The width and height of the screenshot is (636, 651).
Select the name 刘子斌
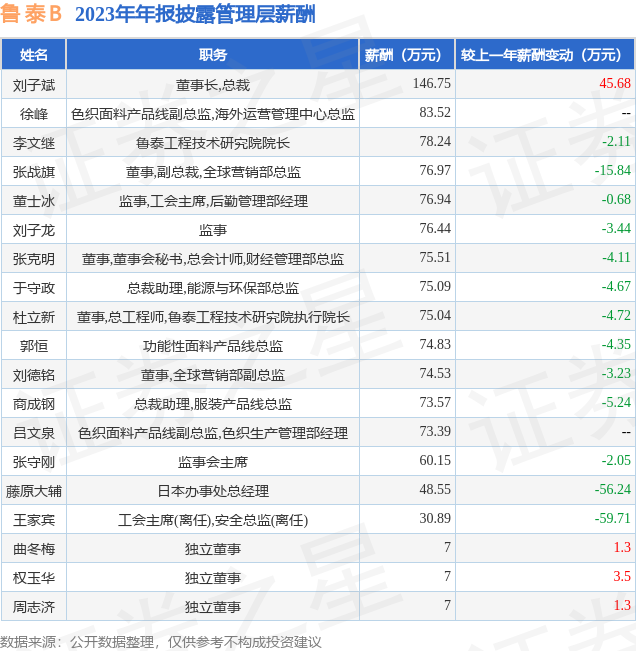[x=34, y=85]
